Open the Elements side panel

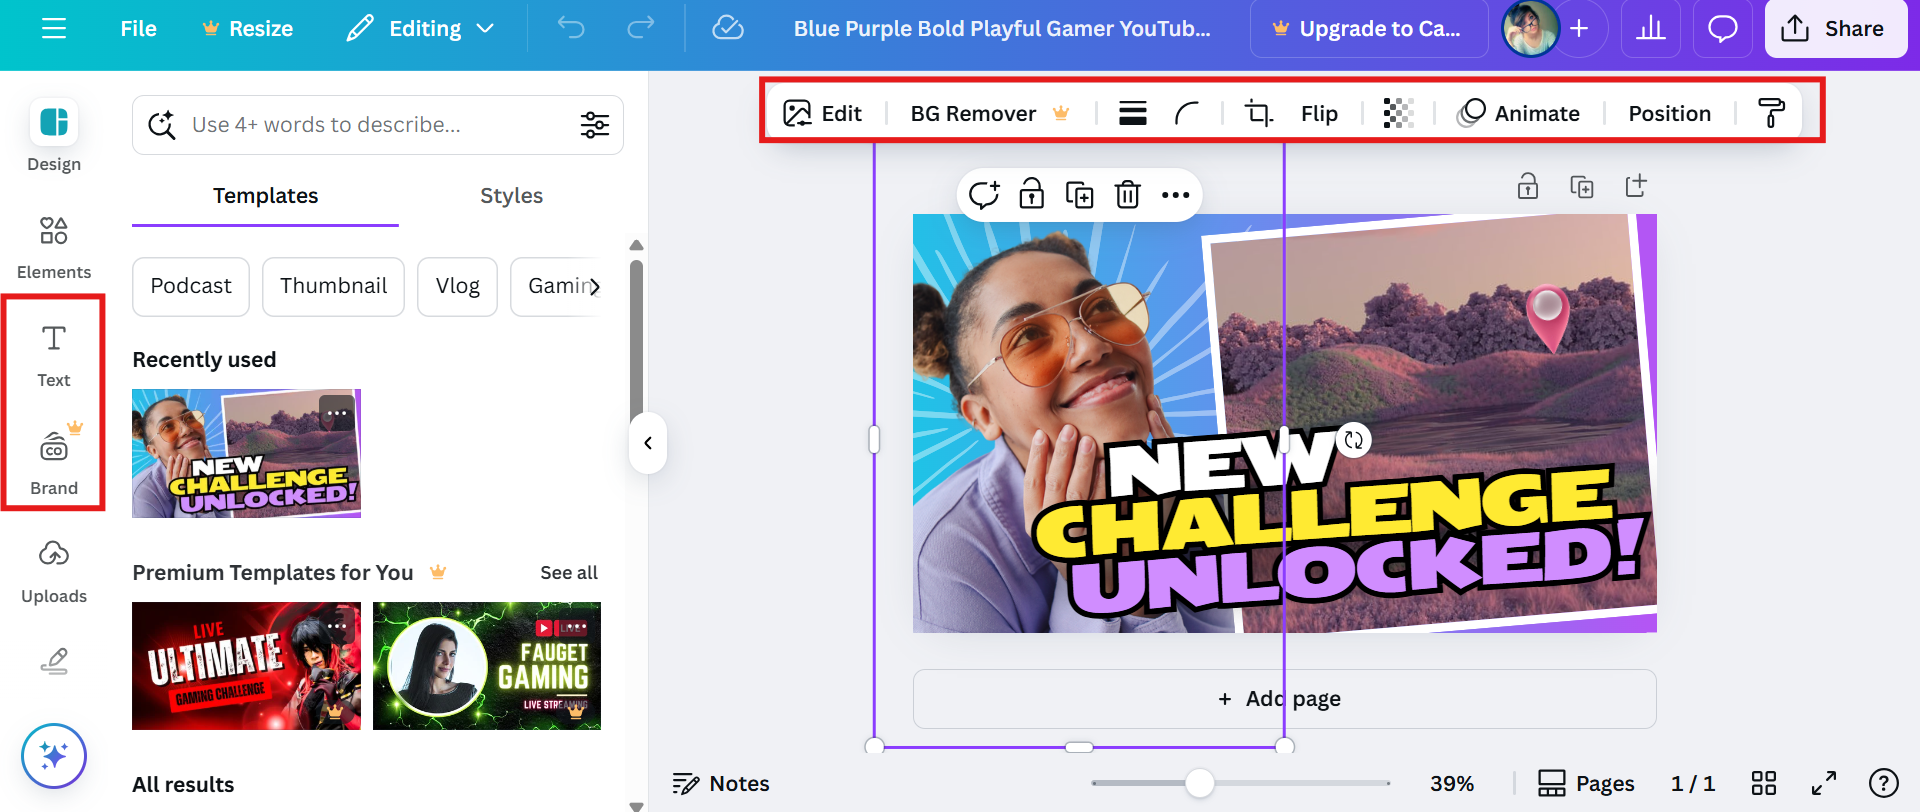[54, 248]
